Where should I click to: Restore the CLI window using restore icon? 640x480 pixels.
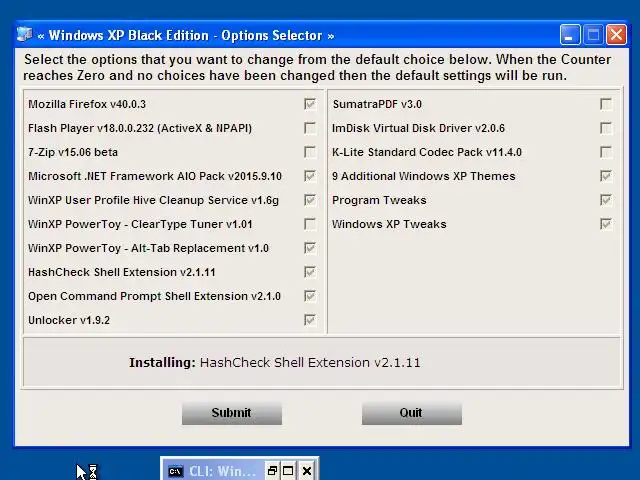pos(272,471)
